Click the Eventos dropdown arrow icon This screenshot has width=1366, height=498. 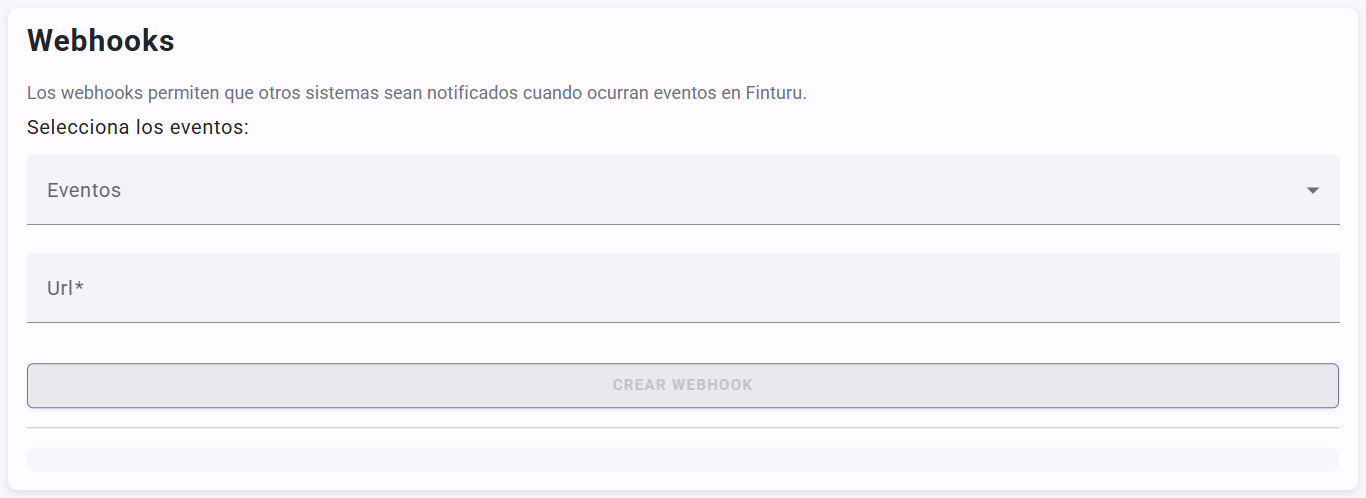1313,190
